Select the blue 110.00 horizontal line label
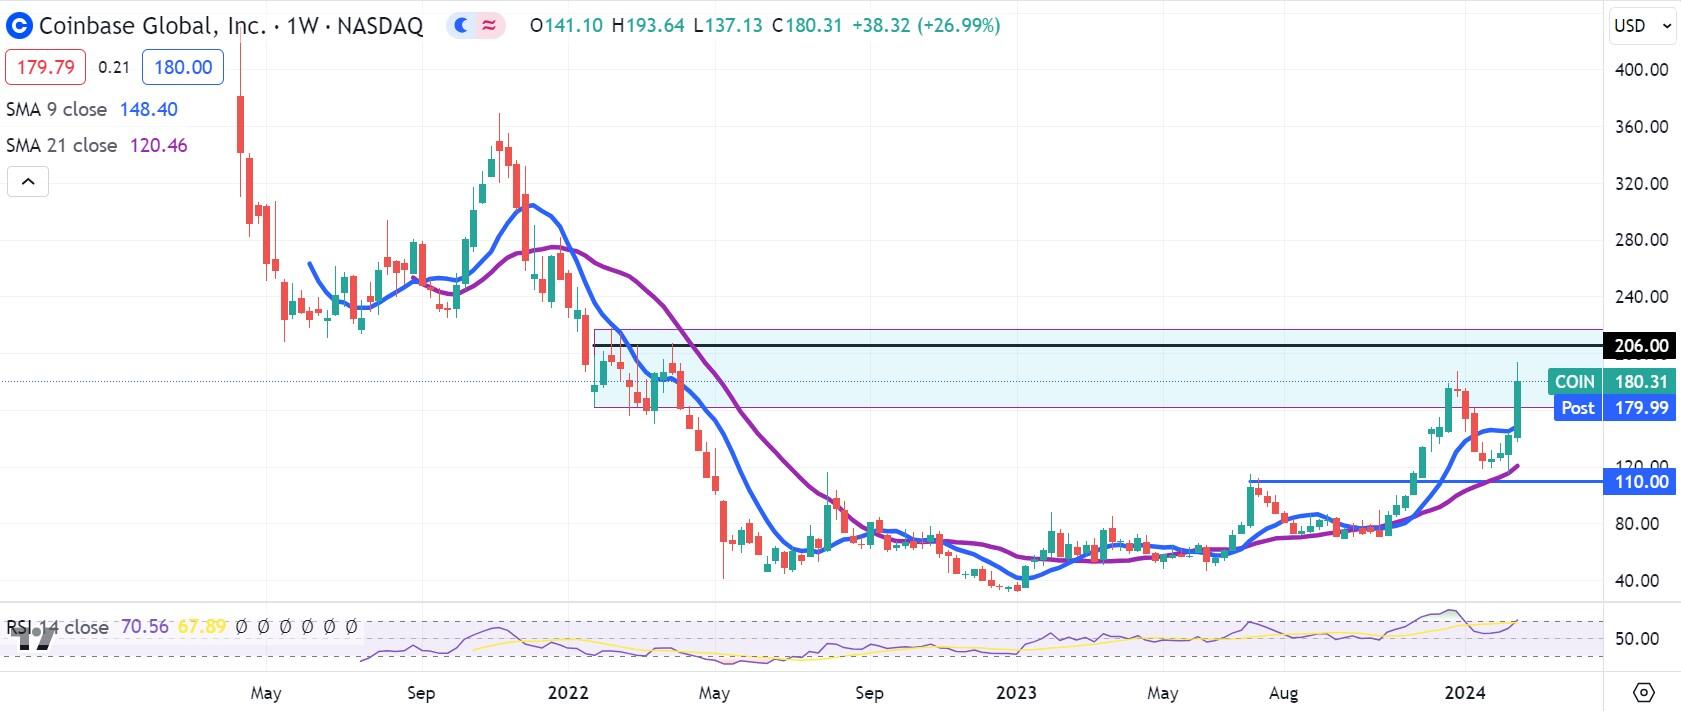Viewport: 1681px width, 711px height. pos(1641,482)
